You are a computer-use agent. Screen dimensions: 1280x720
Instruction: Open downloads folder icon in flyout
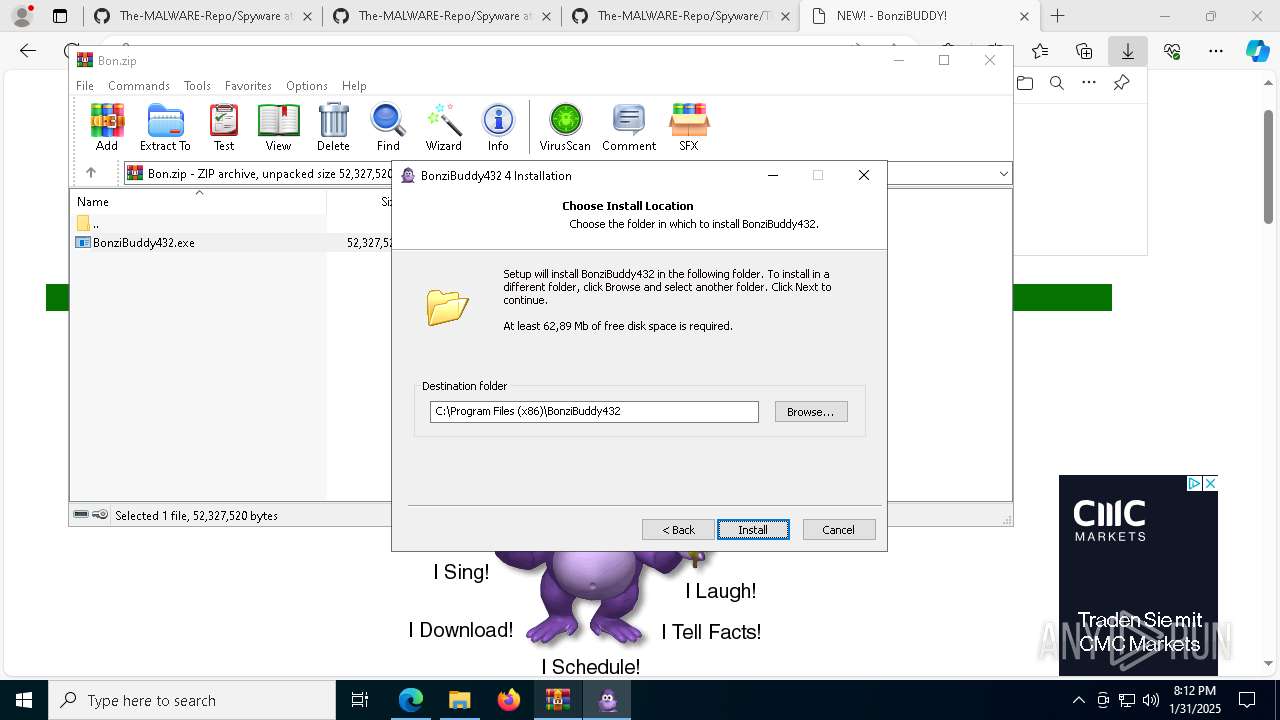pos(1025,83)
